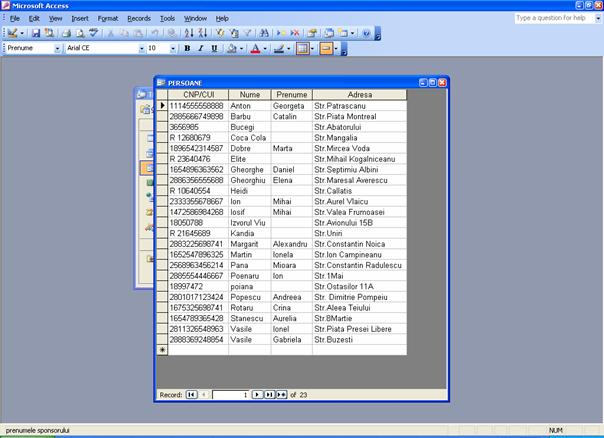The image size is (604, 438).
Task: Toggle Bold formatting
Action: click(x=187, y=48)
